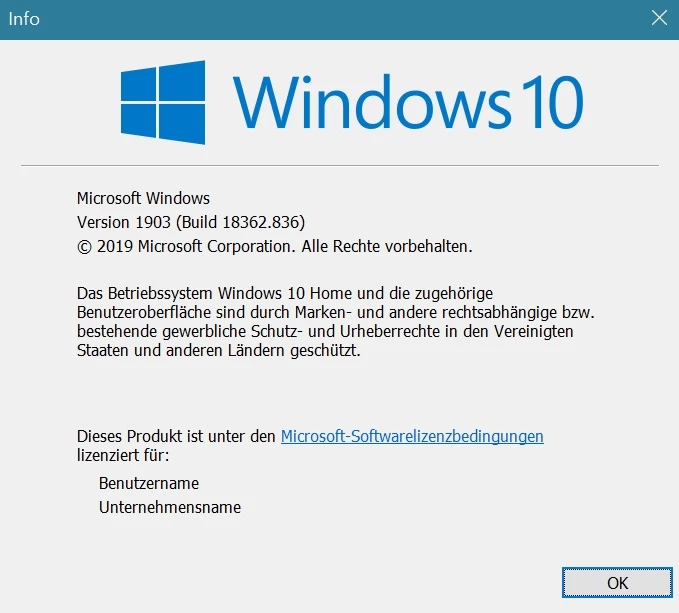Click the 'Unternehmensname' text

(x=170, y=507)
